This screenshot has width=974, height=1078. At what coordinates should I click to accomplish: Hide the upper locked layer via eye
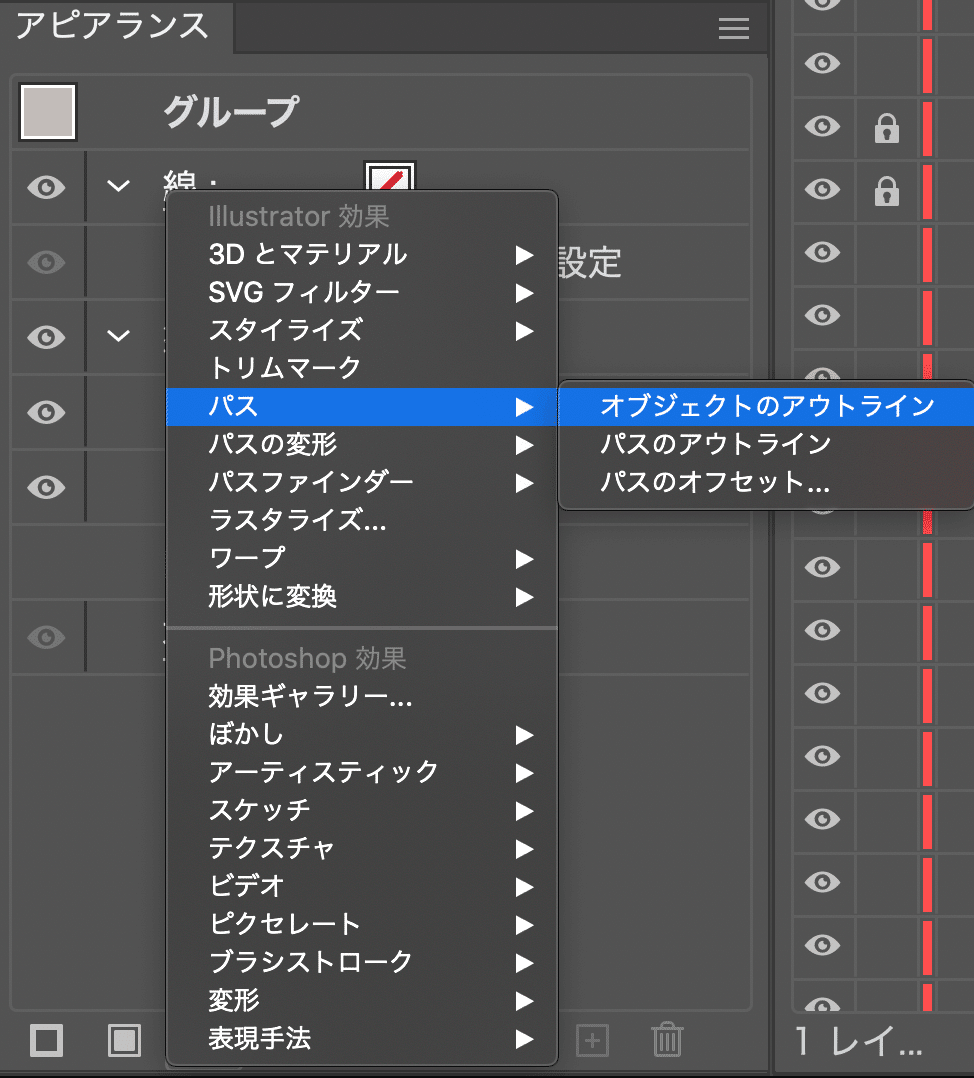point(822,126)
